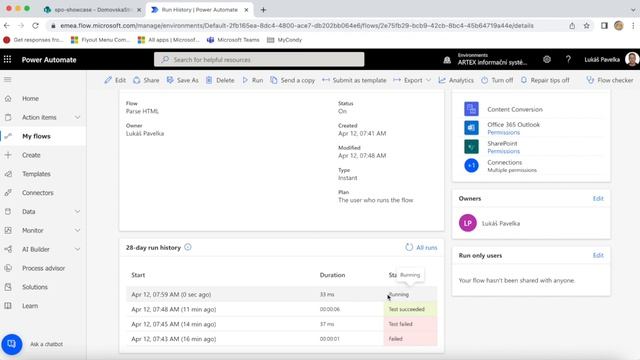Open Templates in sidebar

36,174
